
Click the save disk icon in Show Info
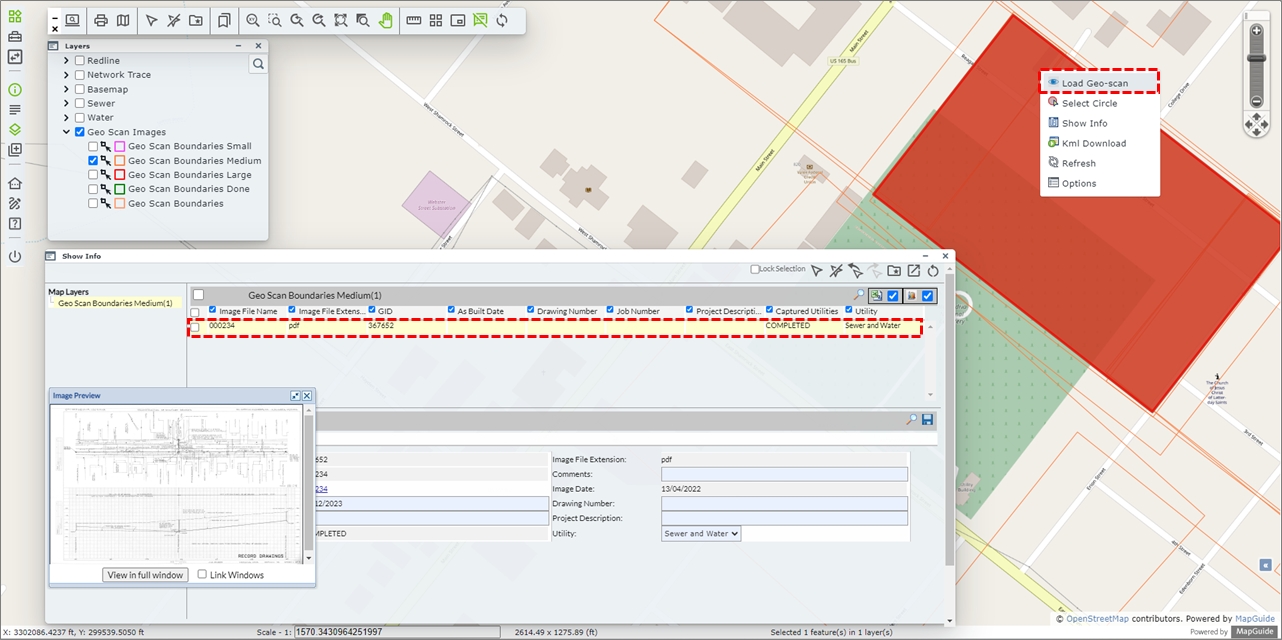927,420
